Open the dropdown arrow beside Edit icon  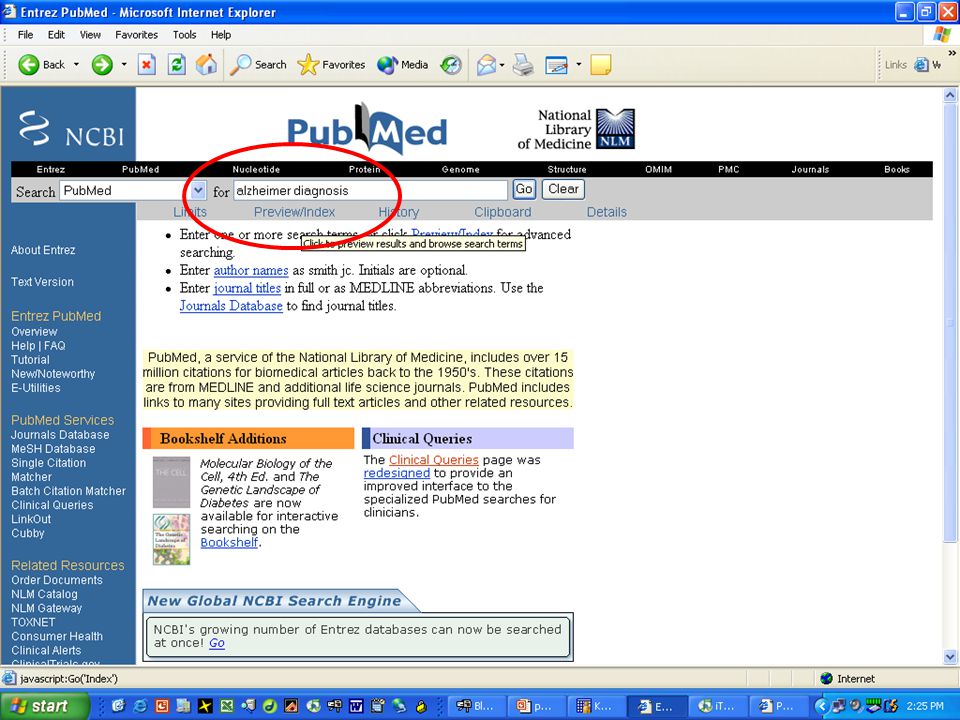click(x=578, y=64)
